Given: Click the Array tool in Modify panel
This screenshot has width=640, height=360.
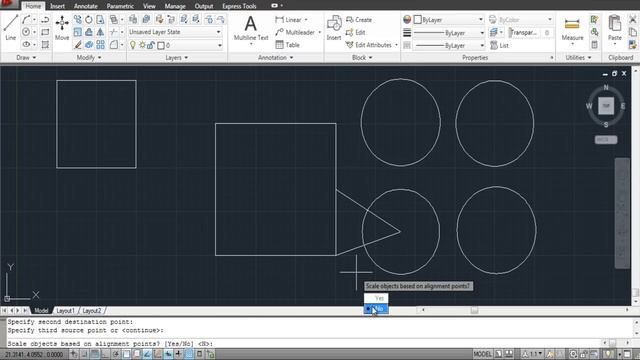Looking at the screenshot, I should (x=100, y=44).
